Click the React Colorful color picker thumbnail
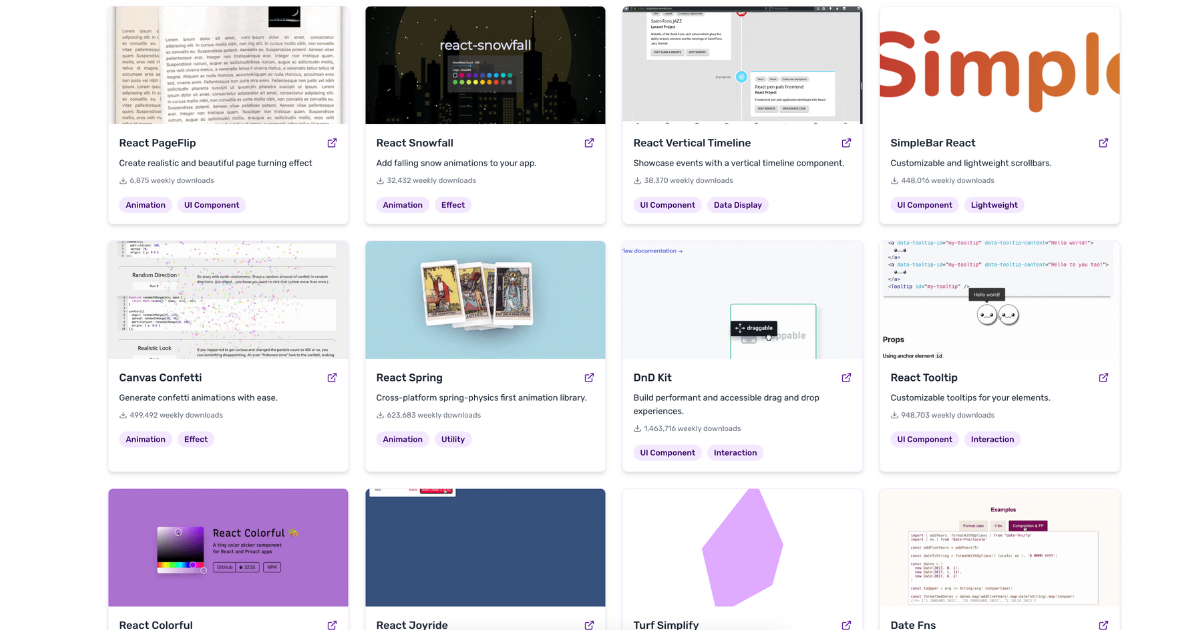The image size is (1200, 630). [x=228, y=547]
